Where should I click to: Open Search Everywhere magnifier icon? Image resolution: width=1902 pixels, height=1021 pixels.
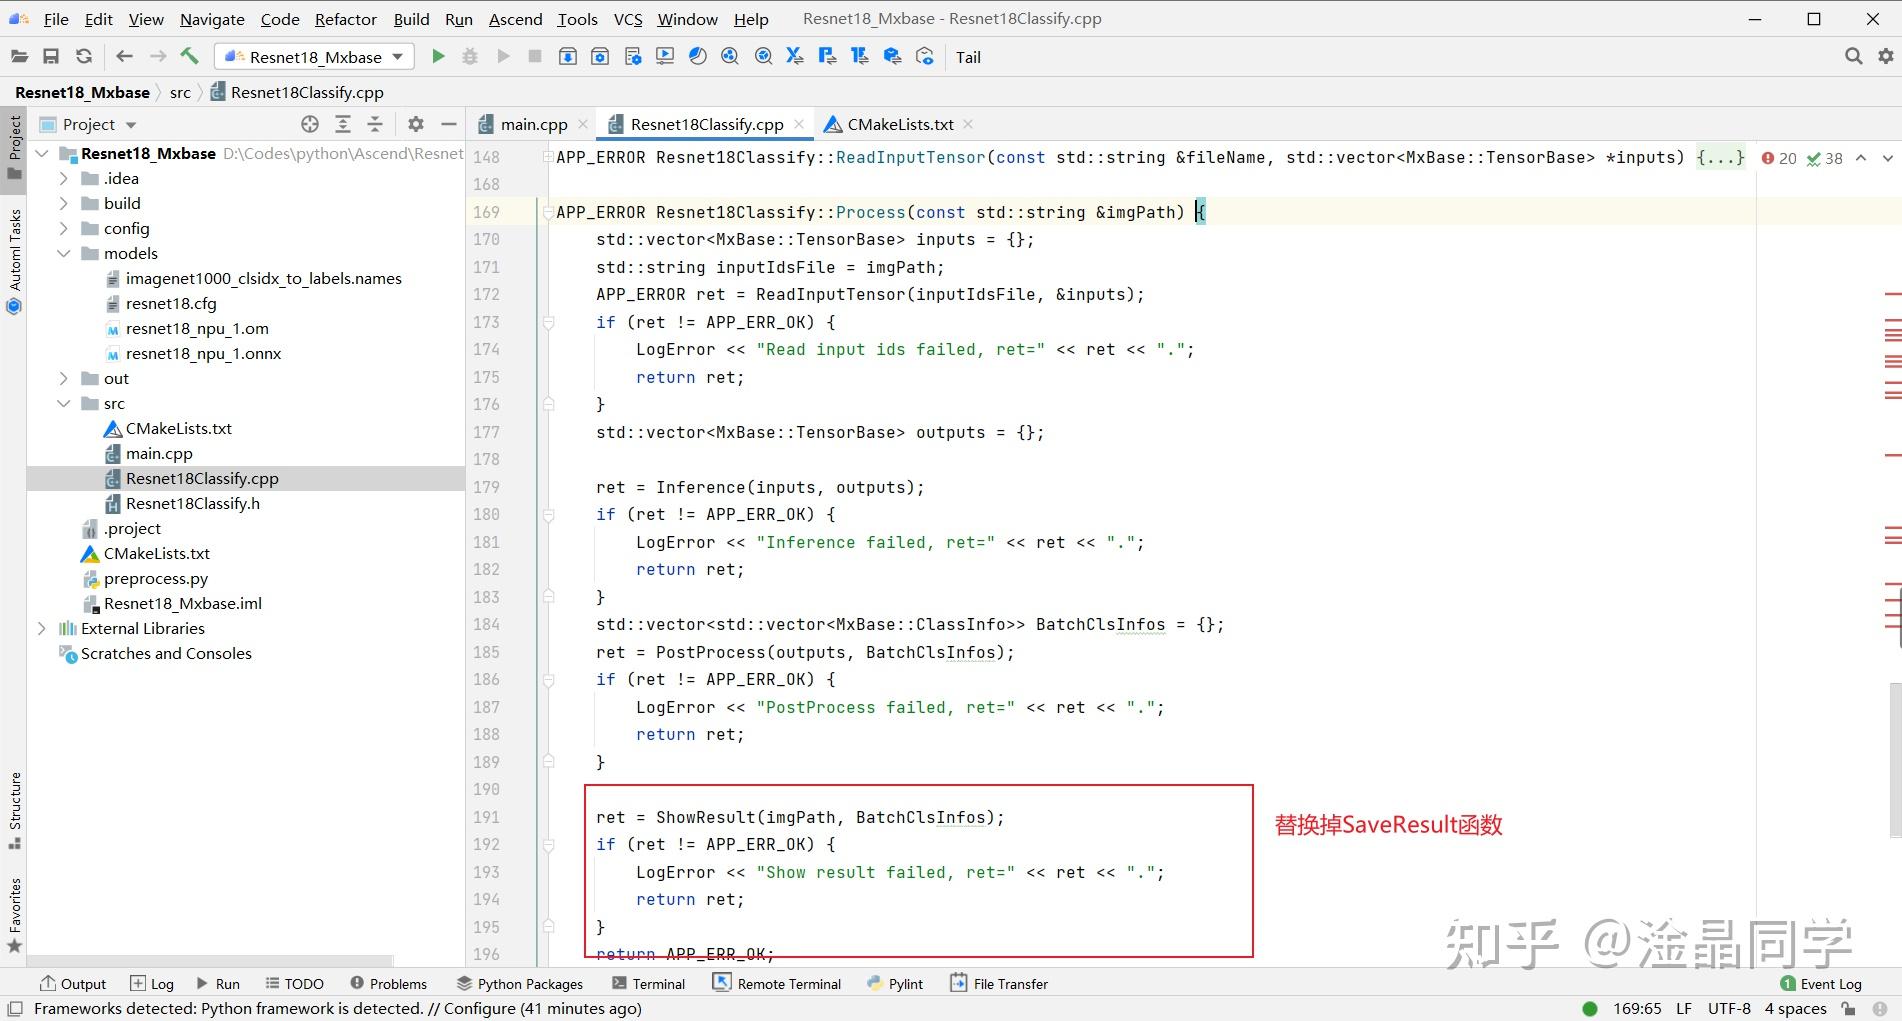1853,57
